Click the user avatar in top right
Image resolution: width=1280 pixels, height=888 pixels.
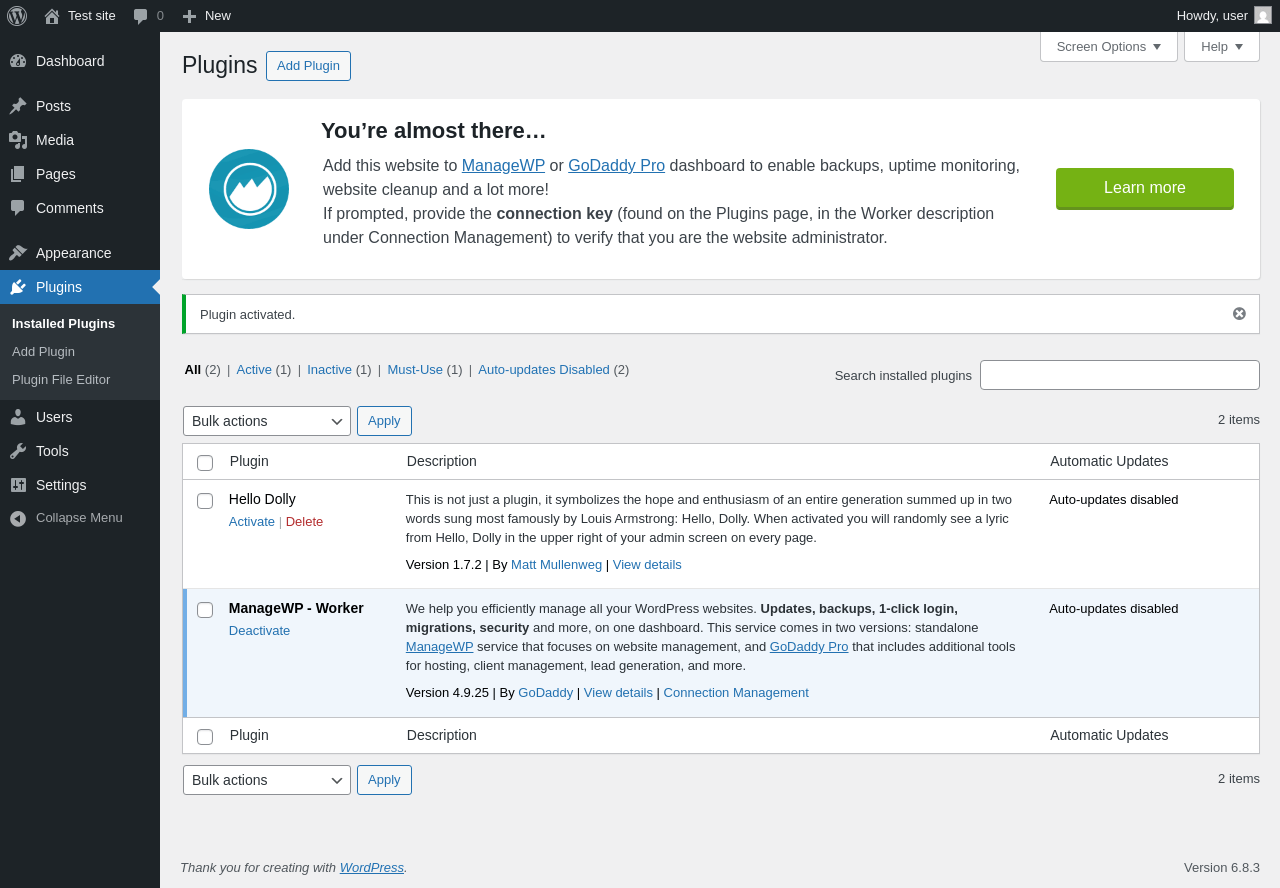coord(1263,15)
